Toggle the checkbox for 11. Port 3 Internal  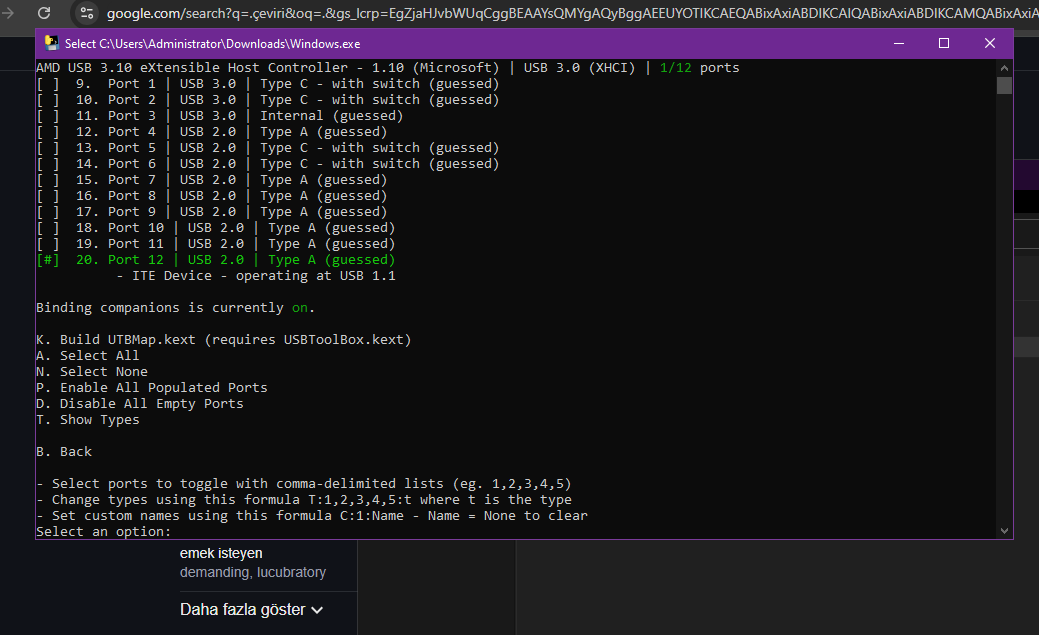click(x=48, y=116)
